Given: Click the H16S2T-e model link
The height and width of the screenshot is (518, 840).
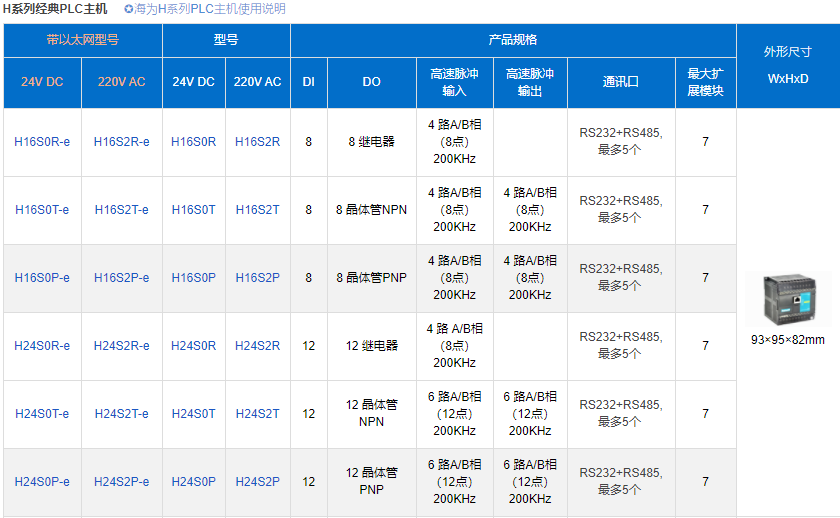Looking at the screenshot, I should point(121,210).
